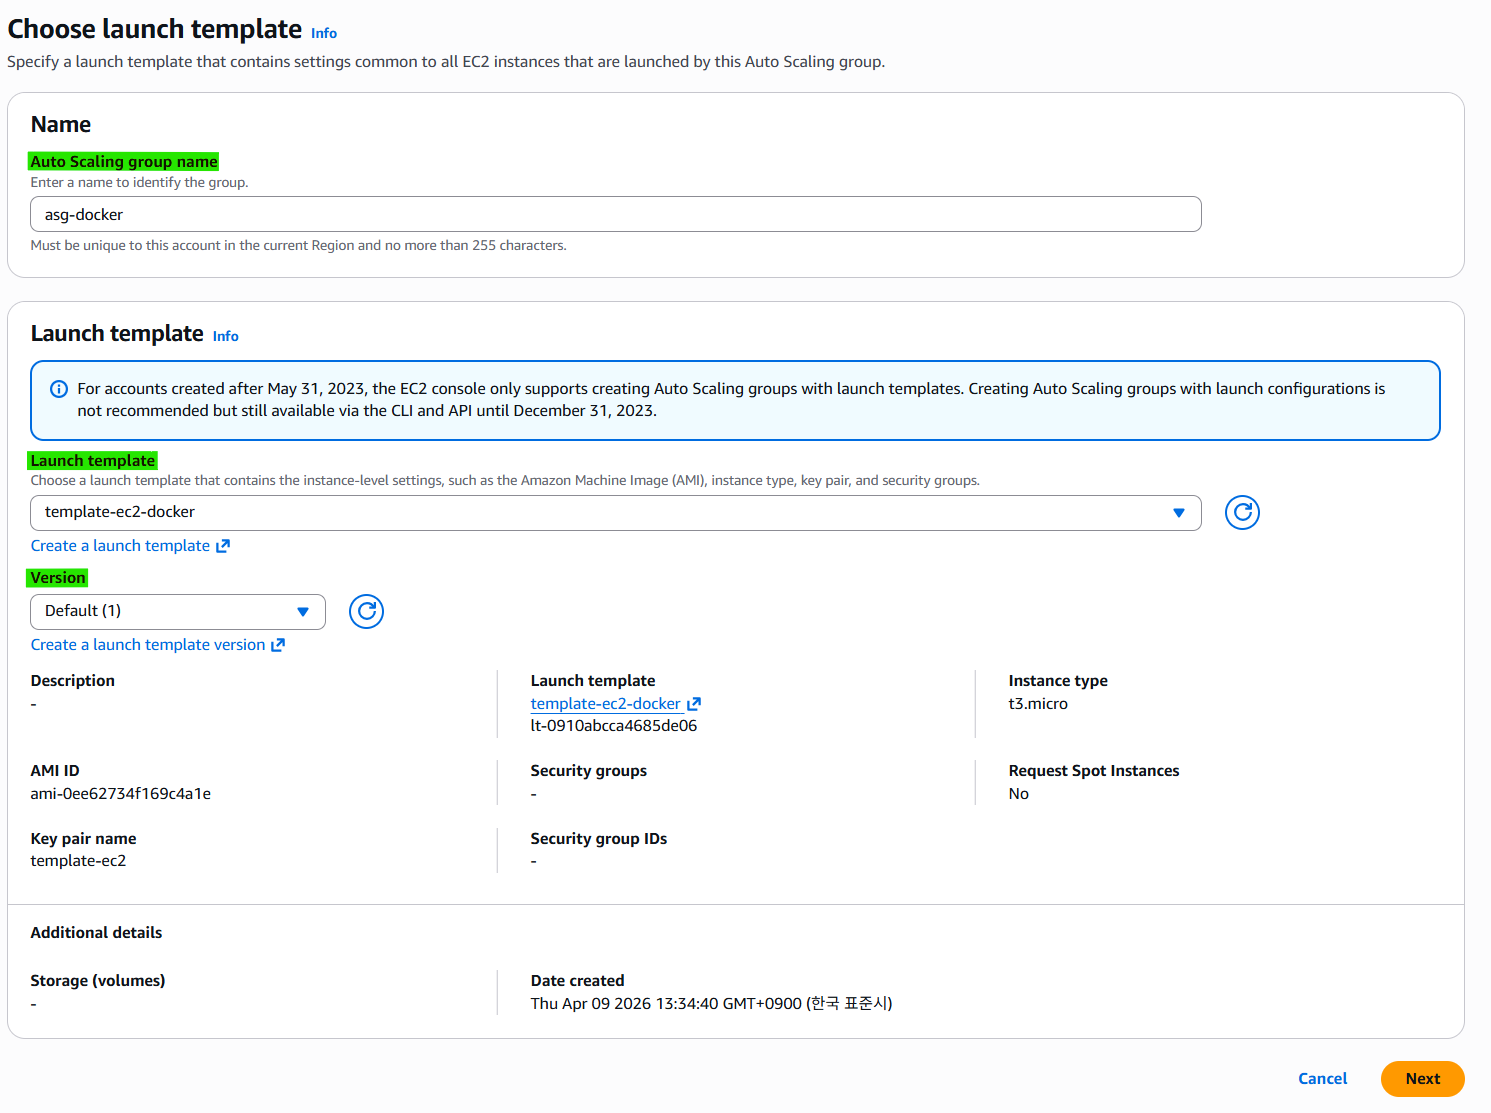This screenshot has height=1113, width=1491.
Task: Select the template-ec2-docker combo box
Action: point(616,513)
